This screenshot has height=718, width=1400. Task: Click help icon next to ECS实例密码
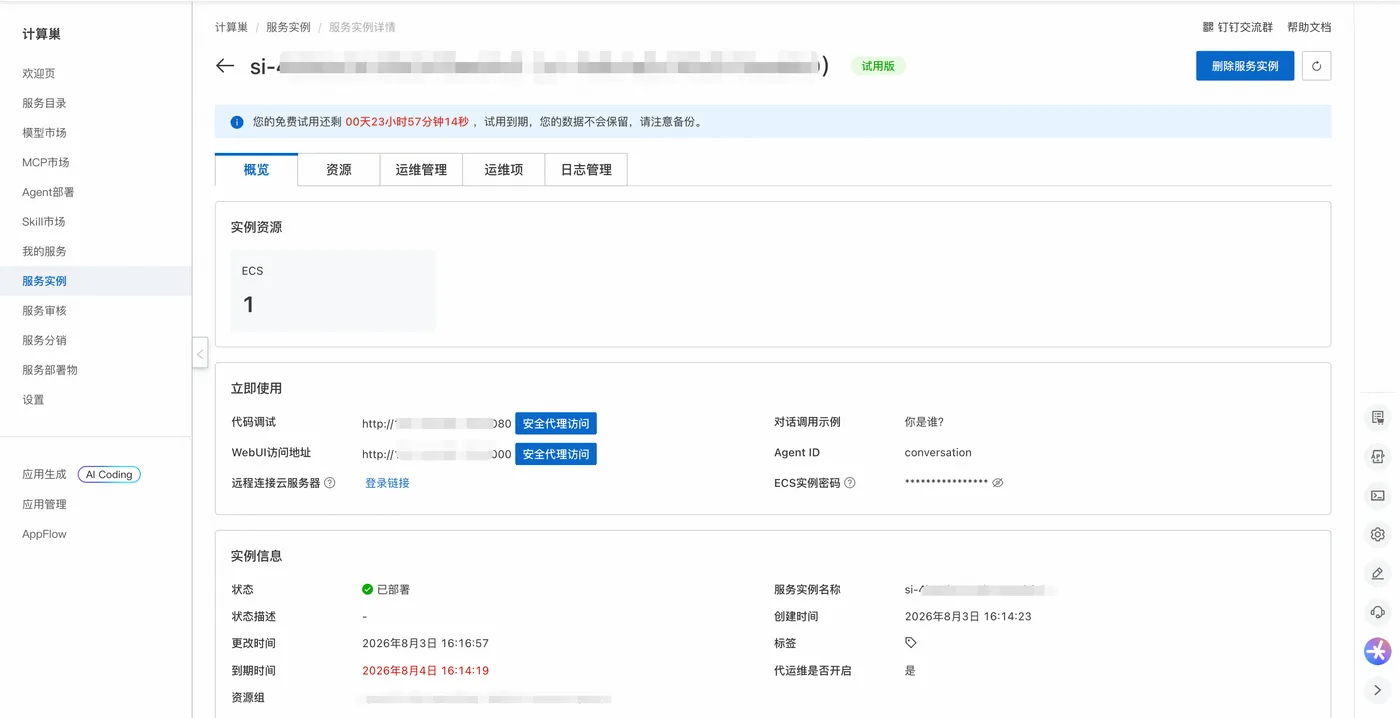point(850,483)
